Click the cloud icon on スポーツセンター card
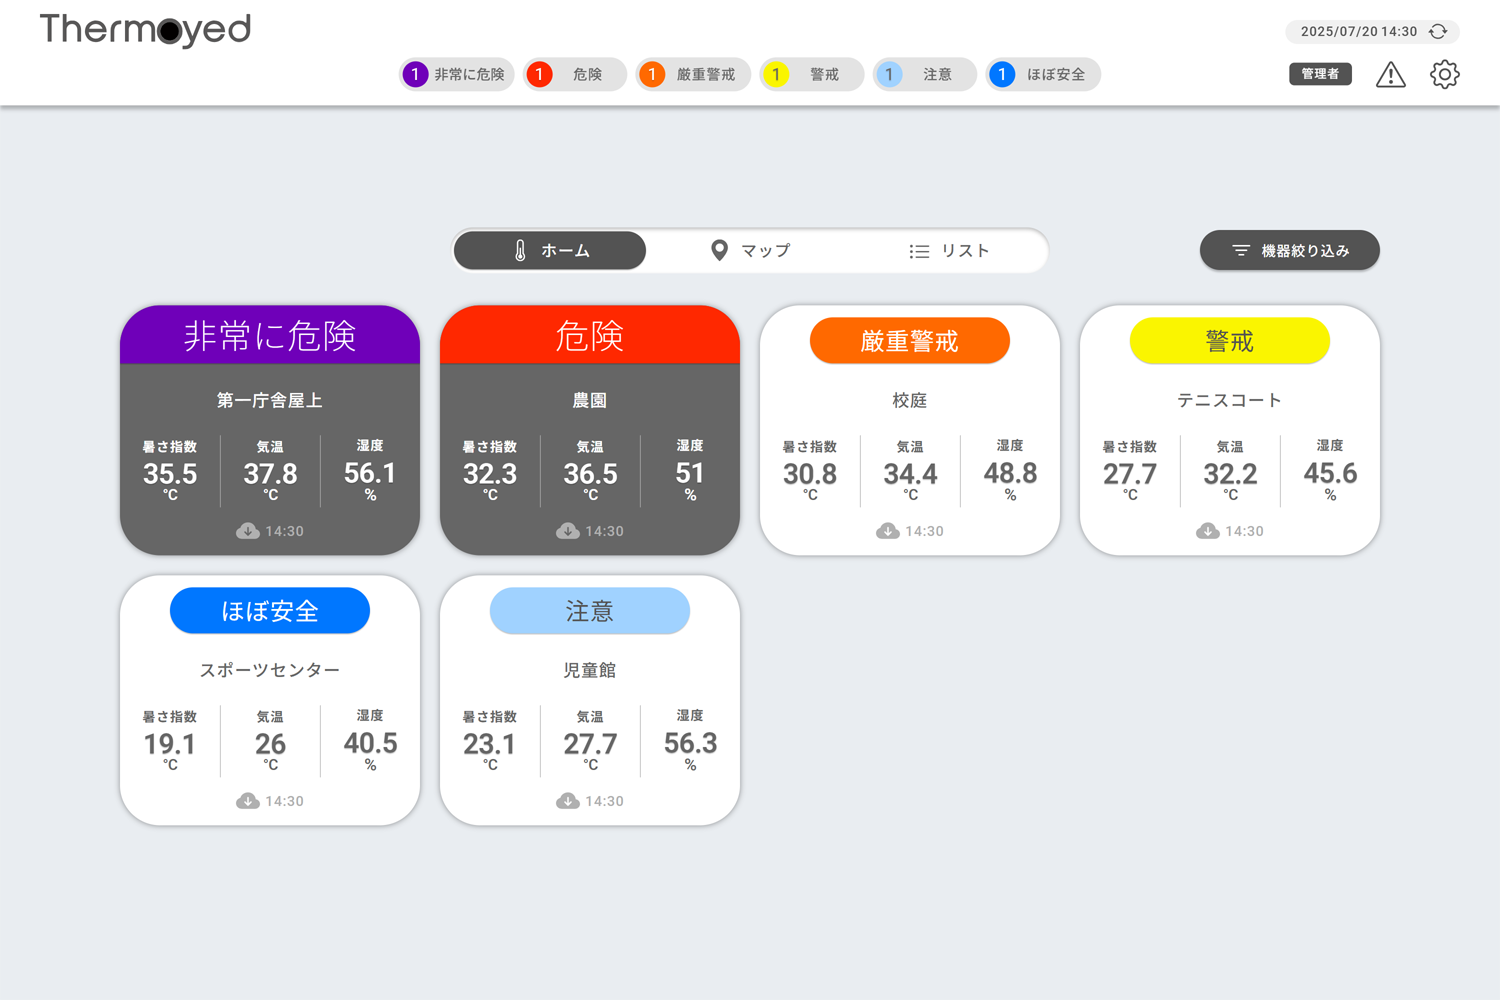The height and width of the screenshot is (1000, 1500). [248, 801]
